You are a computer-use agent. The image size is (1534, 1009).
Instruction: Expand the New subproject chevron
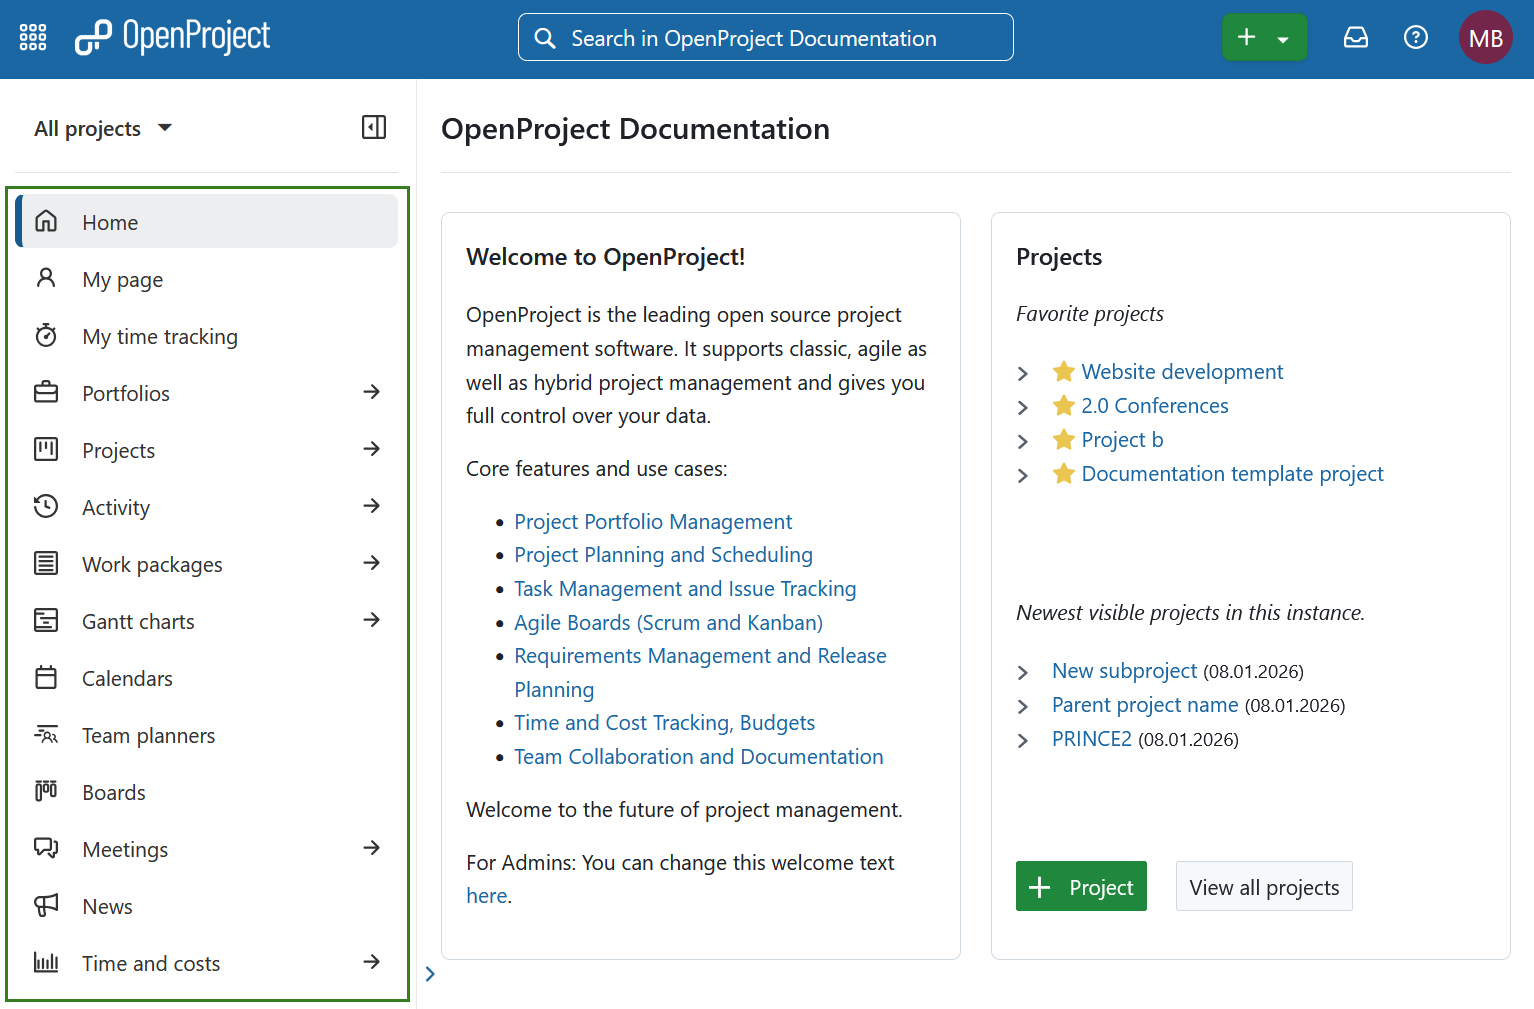pyautogui.click(x=1022, y=672)
